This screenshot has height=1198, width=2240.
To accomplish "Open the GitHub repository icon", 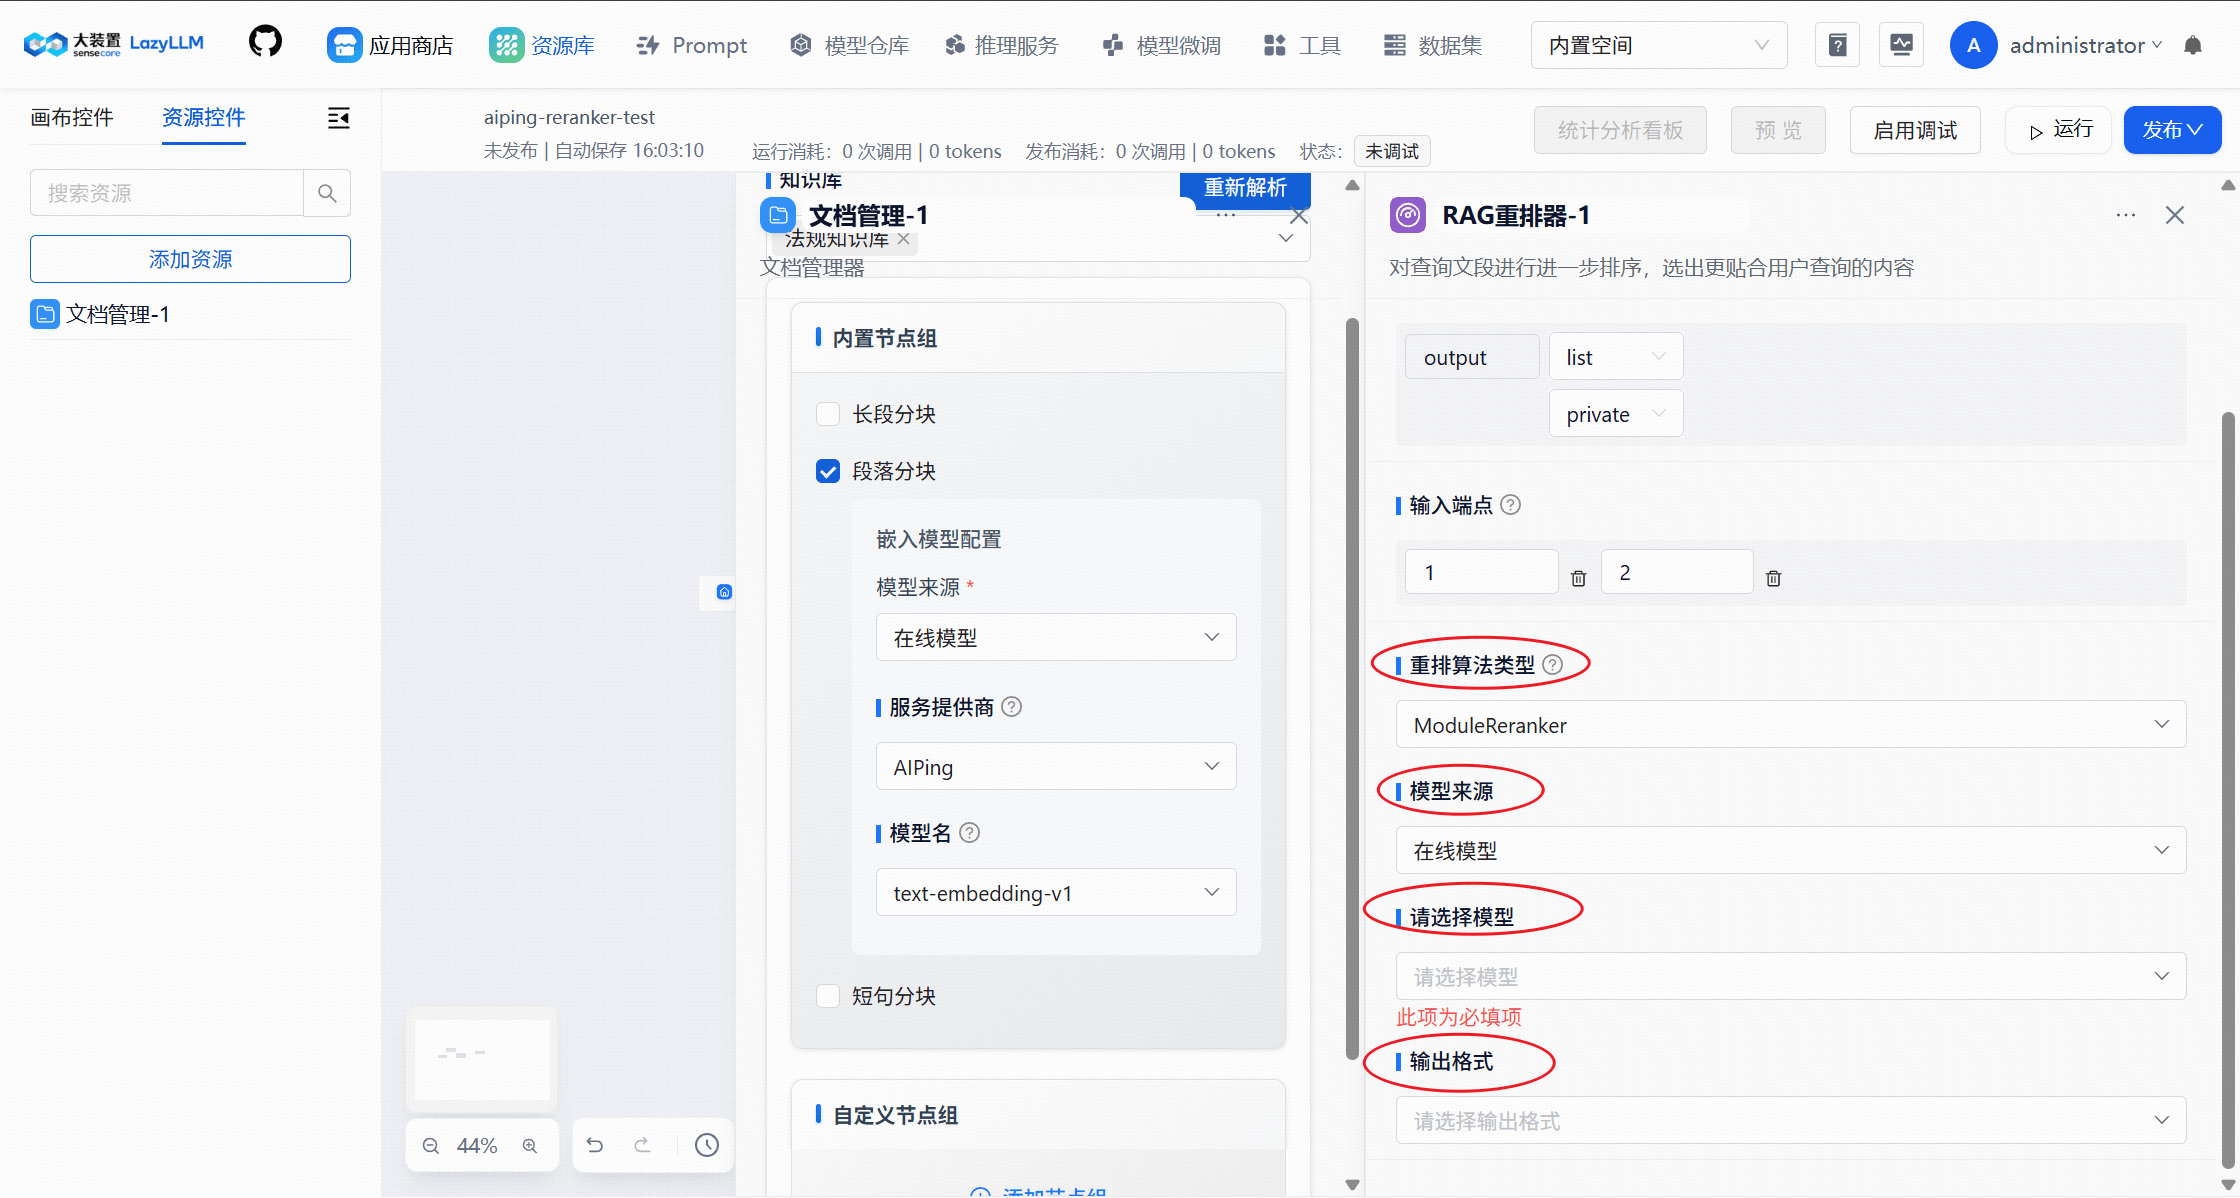I will pyautogui.click(x=264, y=42).
